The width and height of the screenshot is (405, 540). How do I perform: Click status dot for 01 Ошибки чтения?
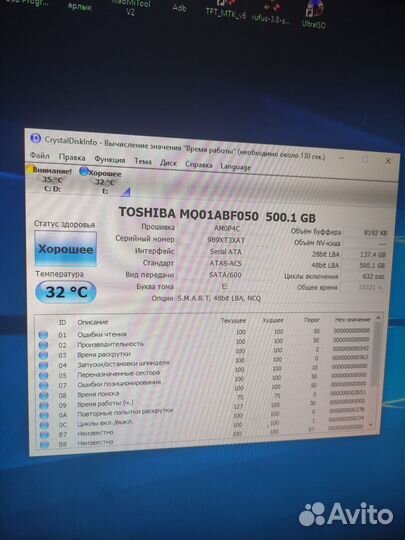tap(43, 334)
